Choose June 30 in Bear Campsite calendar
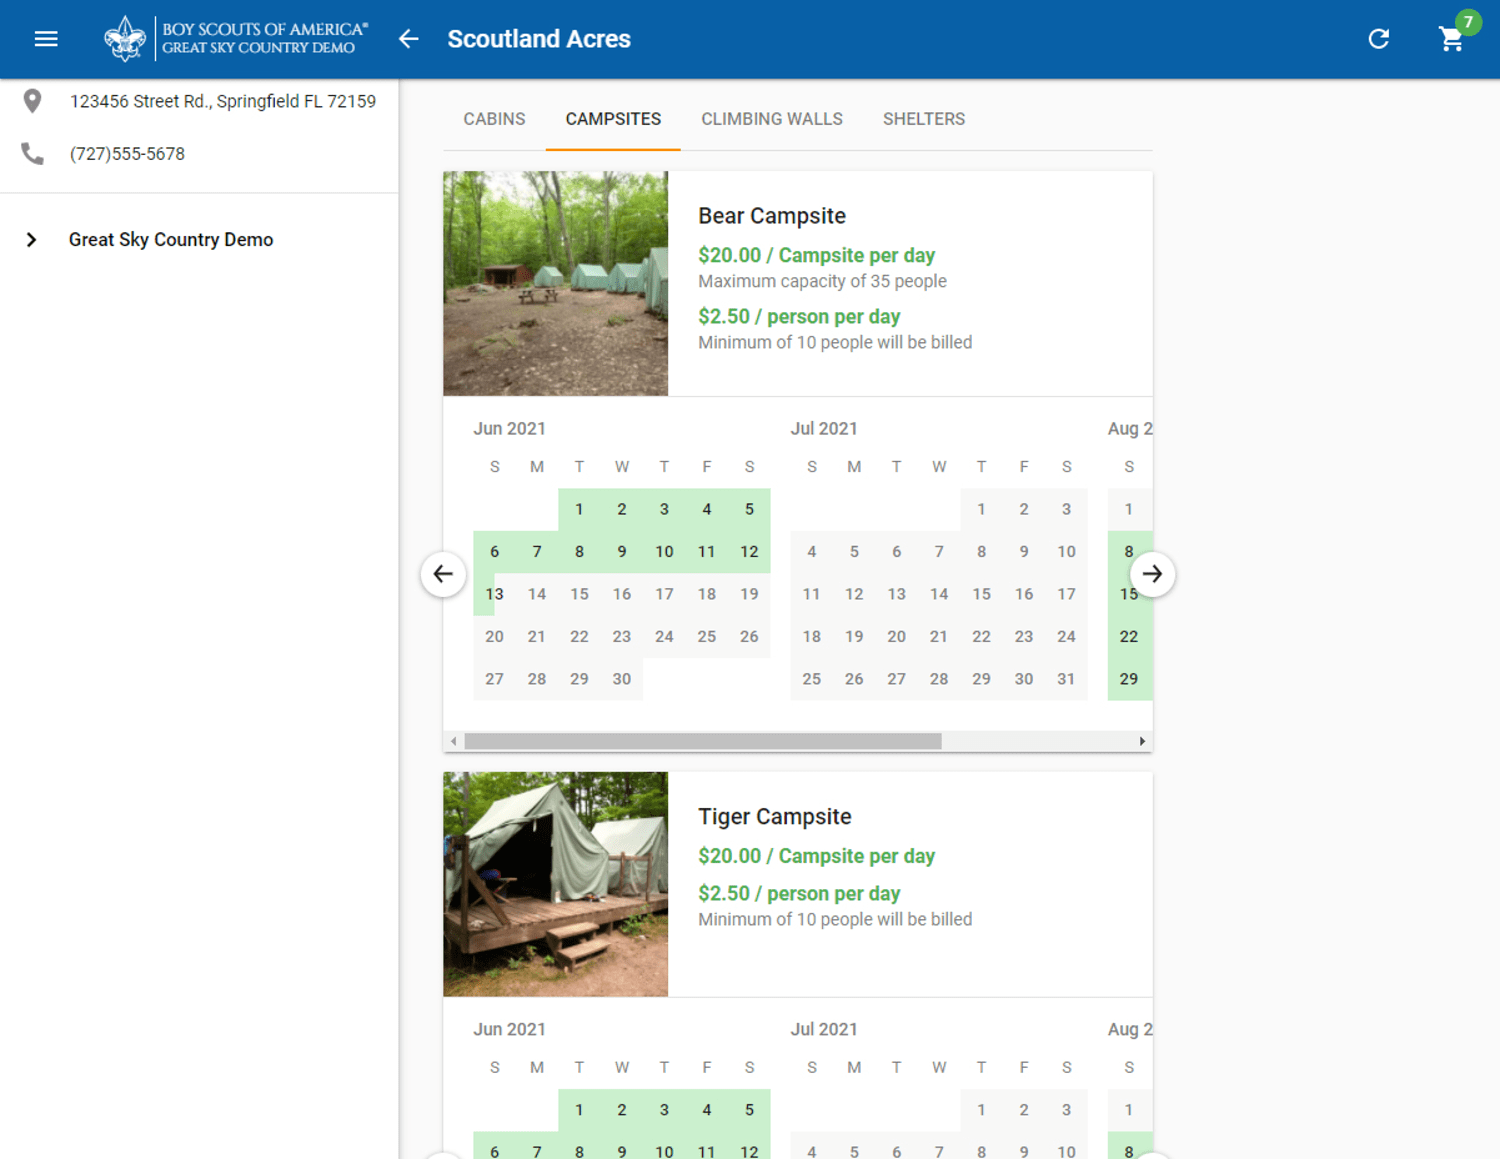 pos(622,679)
